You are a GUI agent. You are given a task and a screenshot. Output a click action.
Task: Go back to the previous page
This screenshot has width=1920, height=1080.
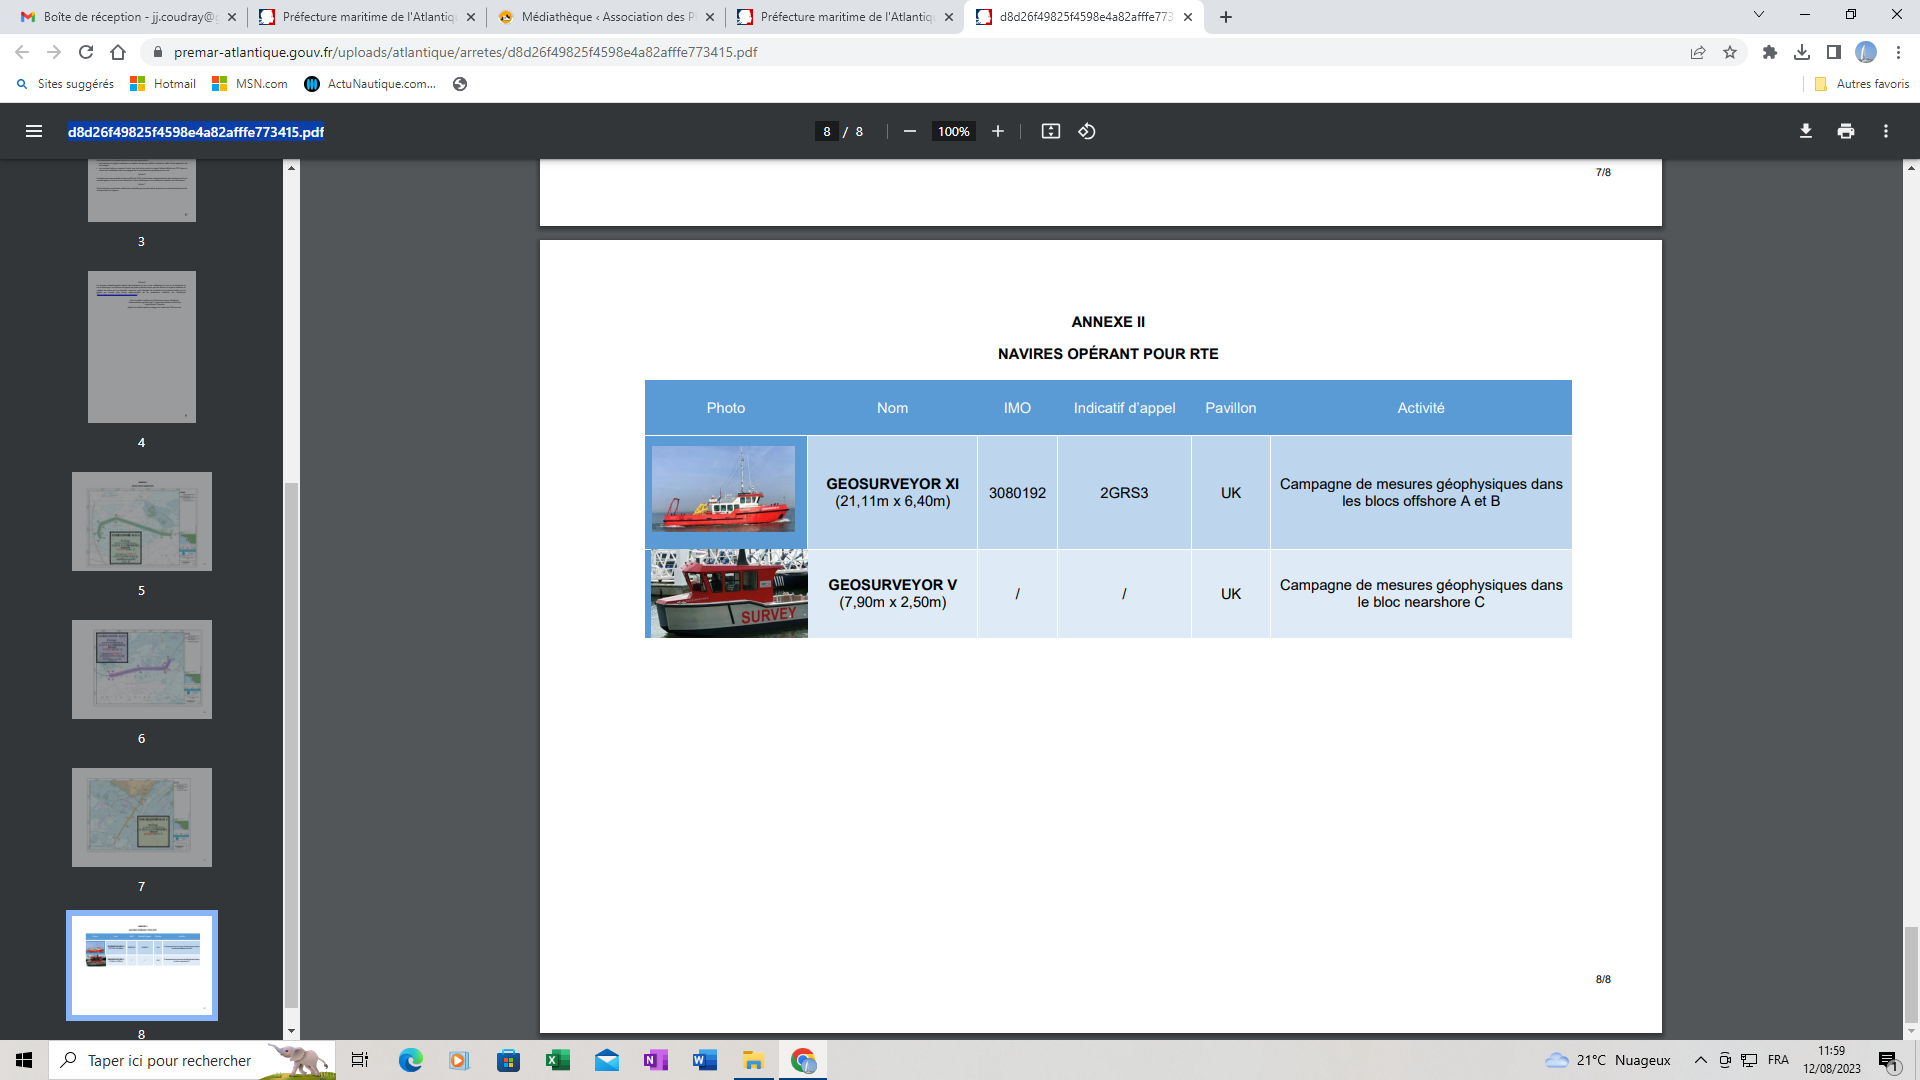click(22, 52)
